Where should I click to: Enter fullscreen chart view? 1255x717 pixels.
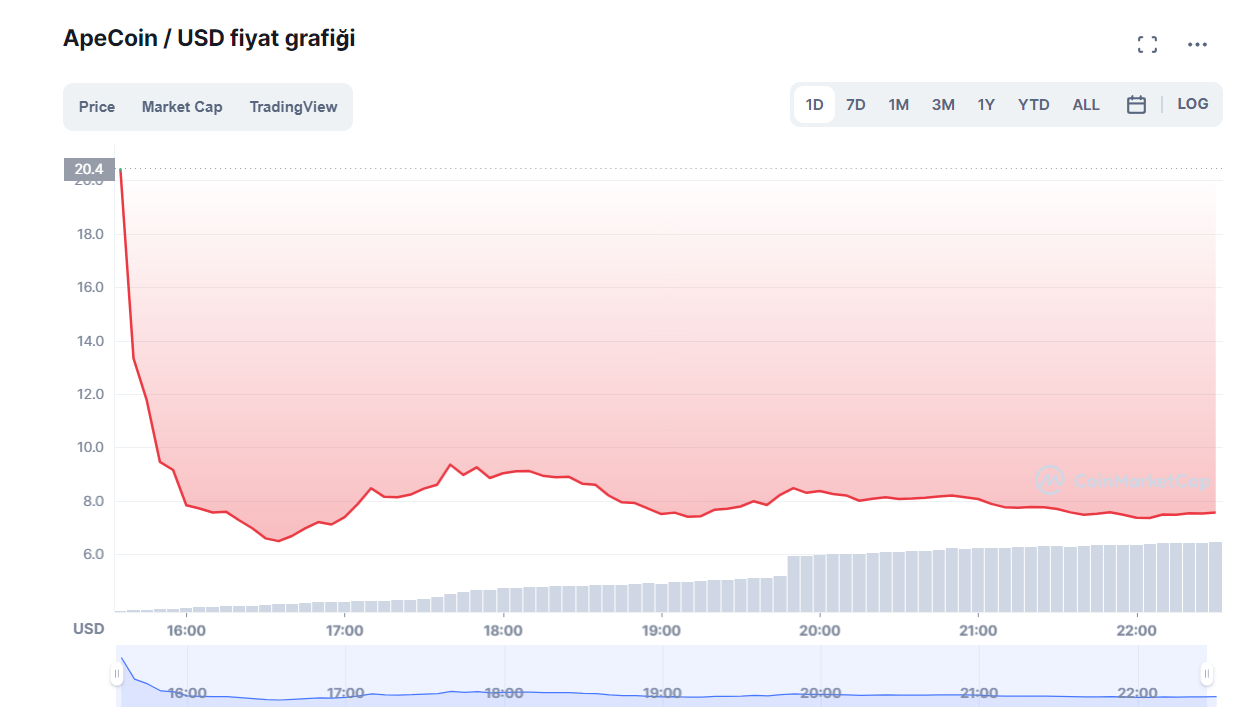tap(1147, 44)
